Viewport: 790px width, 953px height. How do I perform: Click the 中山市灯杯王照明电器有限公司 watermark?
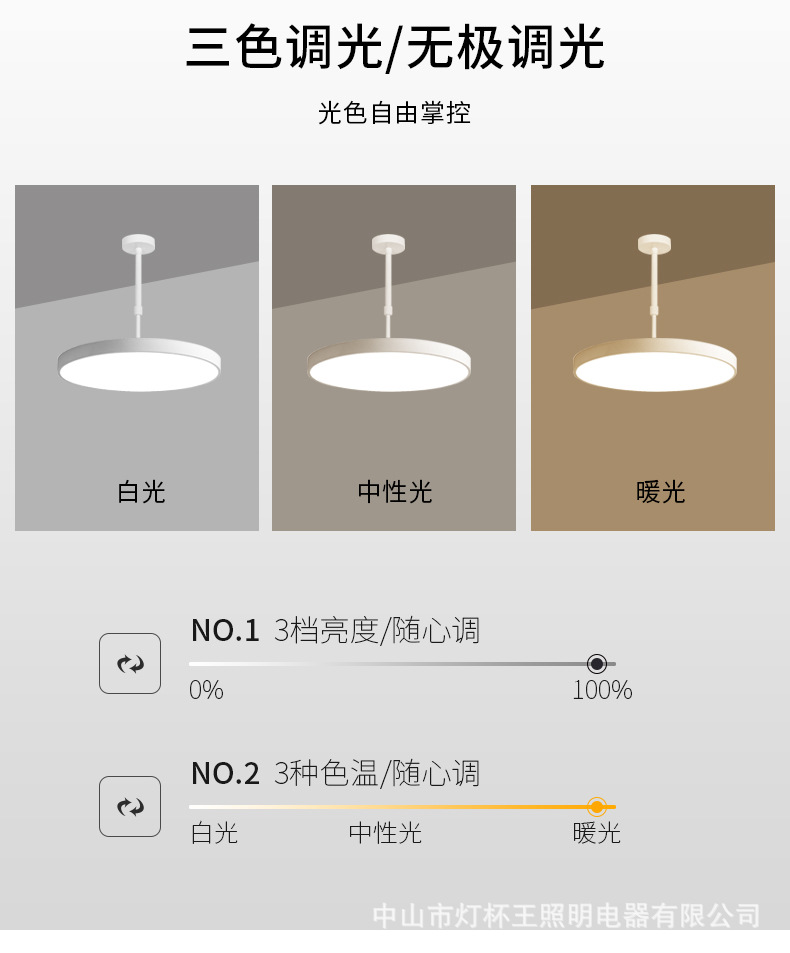[x=566, y=915]
